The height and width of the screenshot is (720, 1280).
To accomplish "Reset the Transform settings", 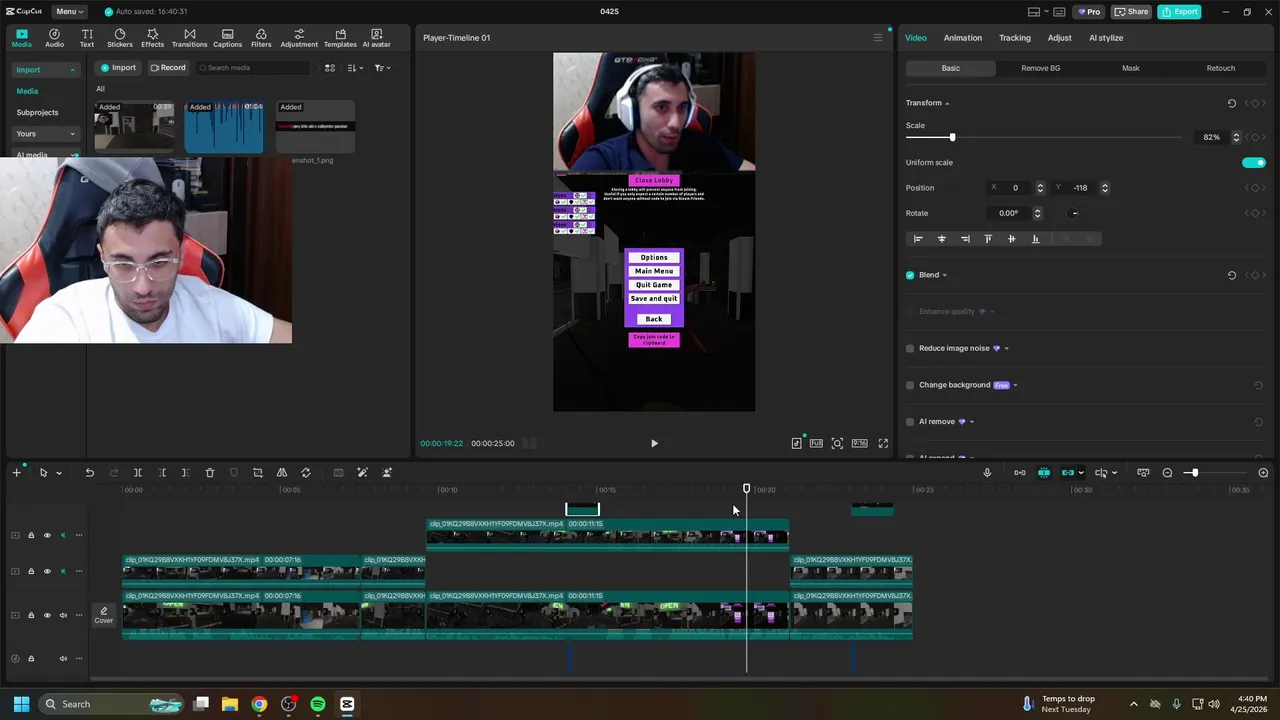I will click(x=1232, y=103).
